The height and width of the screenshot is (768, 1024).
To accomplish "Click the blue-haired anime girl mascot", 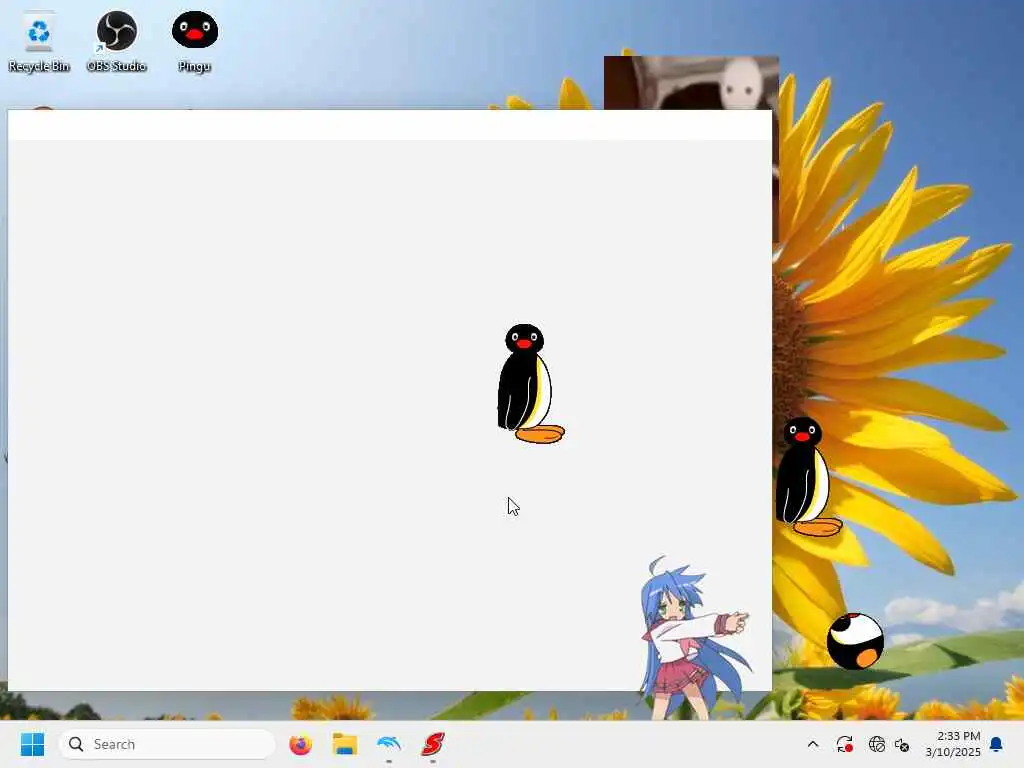I will [694, 637].
